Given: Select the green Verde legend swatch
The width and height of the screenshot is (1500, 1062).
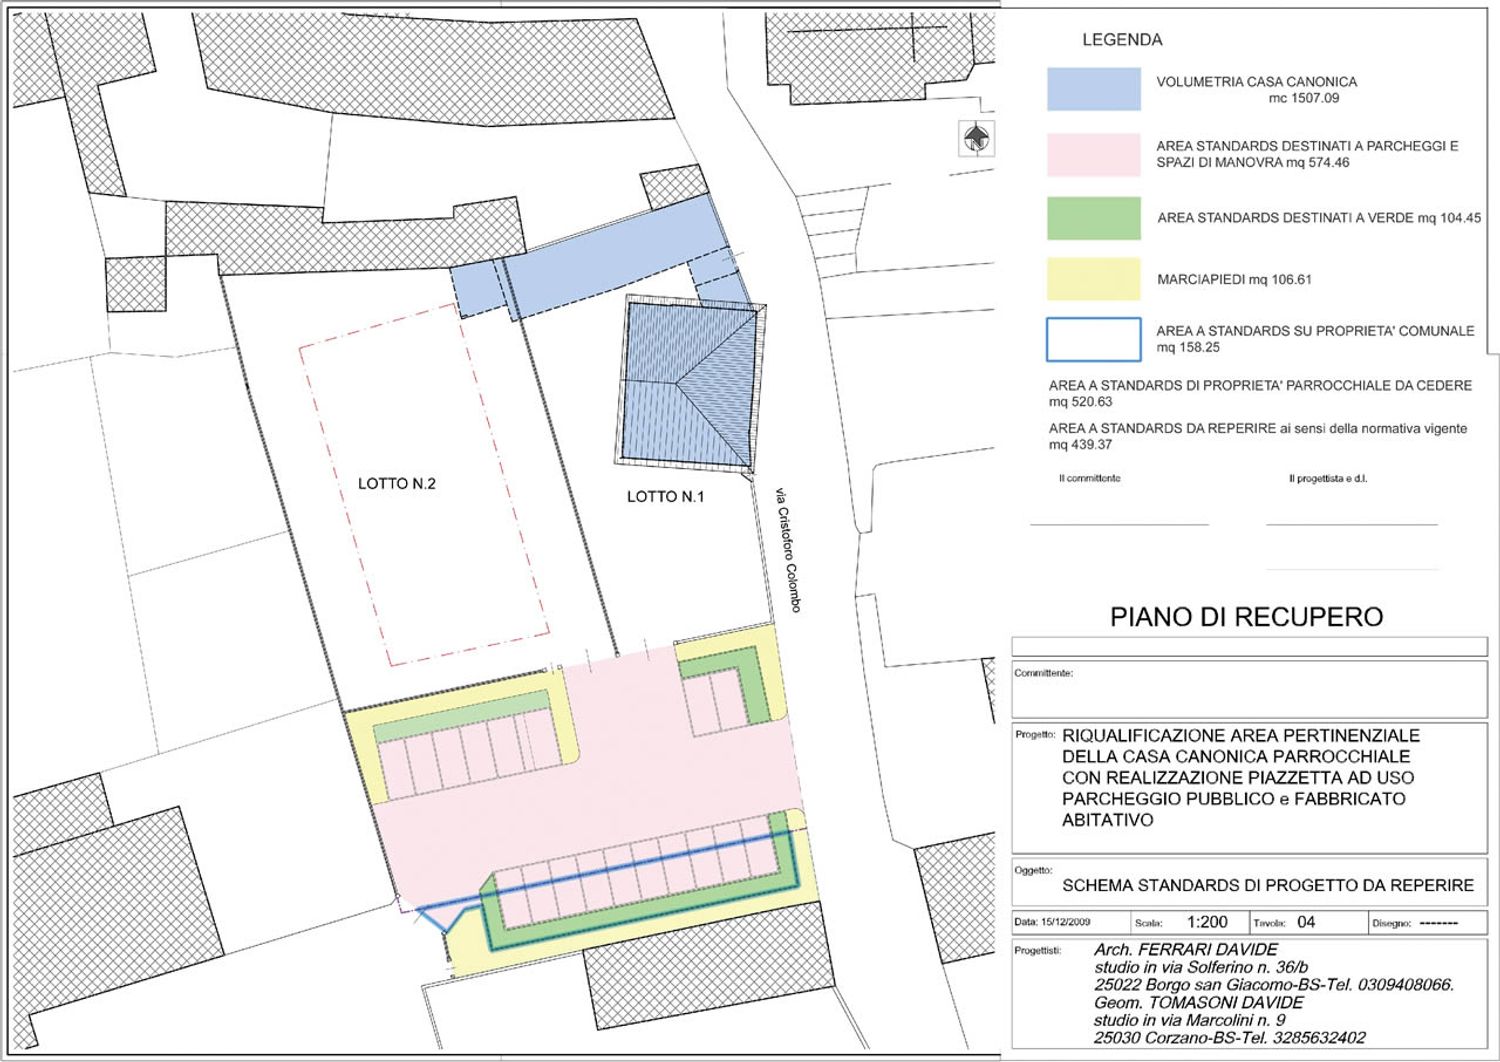Looking at the screenshot, I should click(1093, 218).
